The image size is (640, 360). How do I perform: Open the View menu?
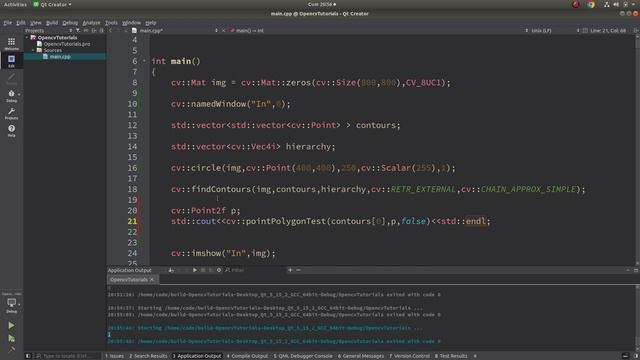pyautogui.click(x=36, y=23)
